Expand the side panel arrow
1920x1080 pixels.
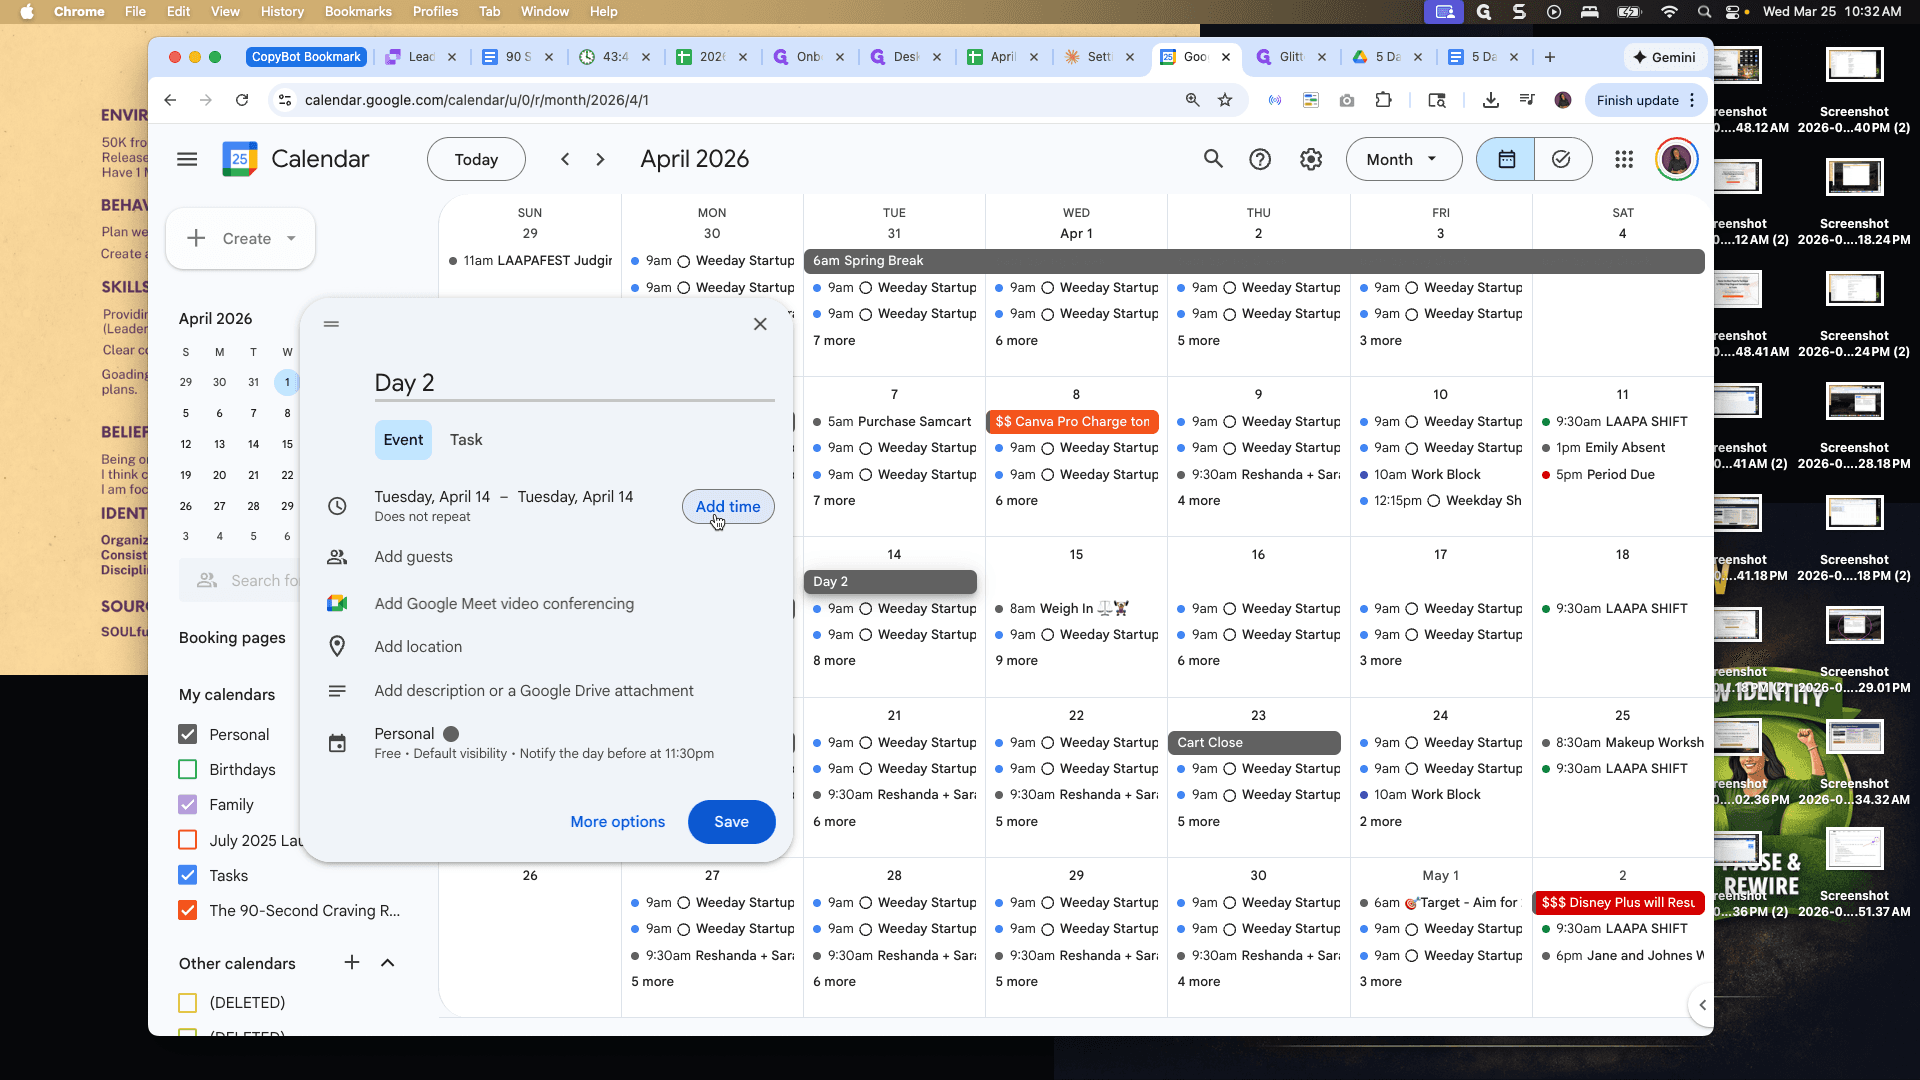tap(1702, 1005)
